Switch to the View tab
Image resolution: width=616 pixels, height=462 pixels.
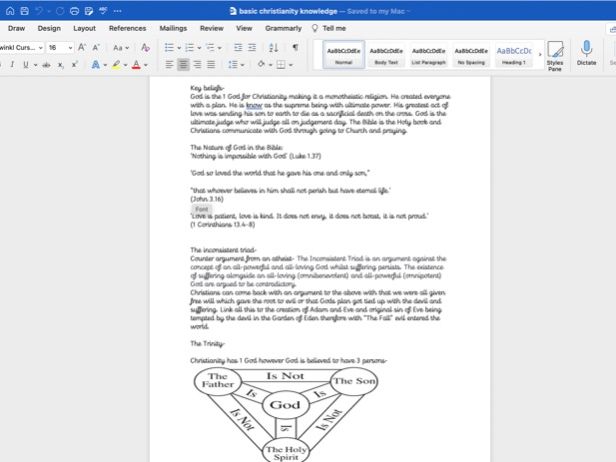coord(244,28)
